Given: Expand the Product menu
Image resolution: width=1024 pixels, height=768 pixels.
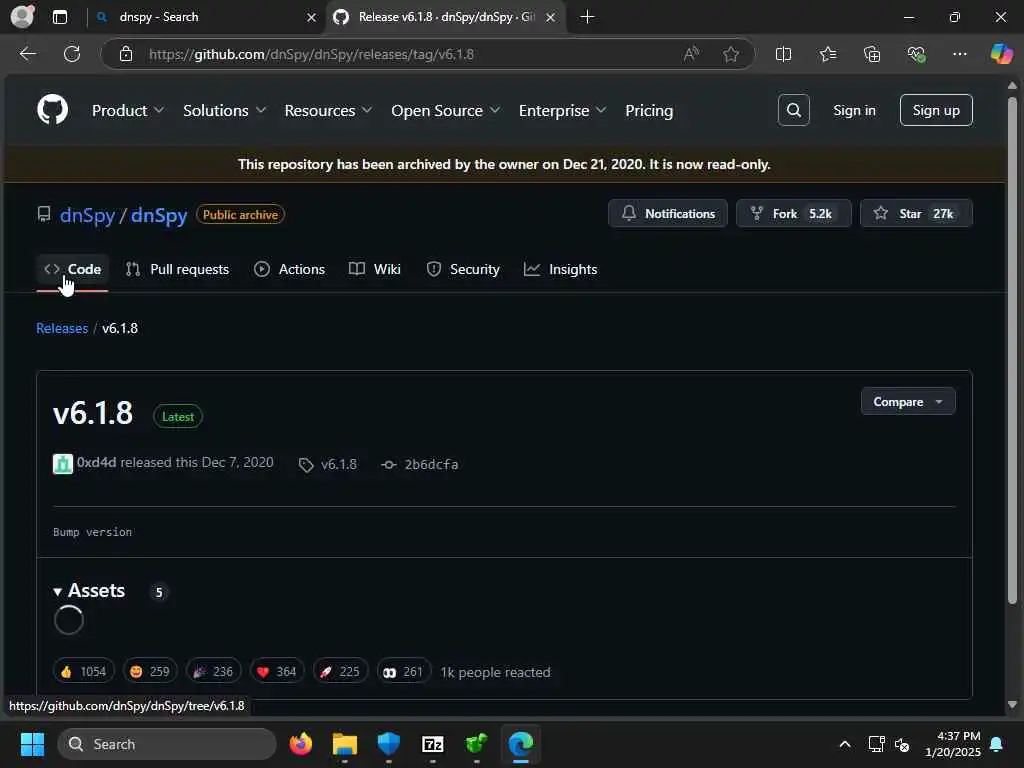Looking at the screenshot, I should 128,110.
